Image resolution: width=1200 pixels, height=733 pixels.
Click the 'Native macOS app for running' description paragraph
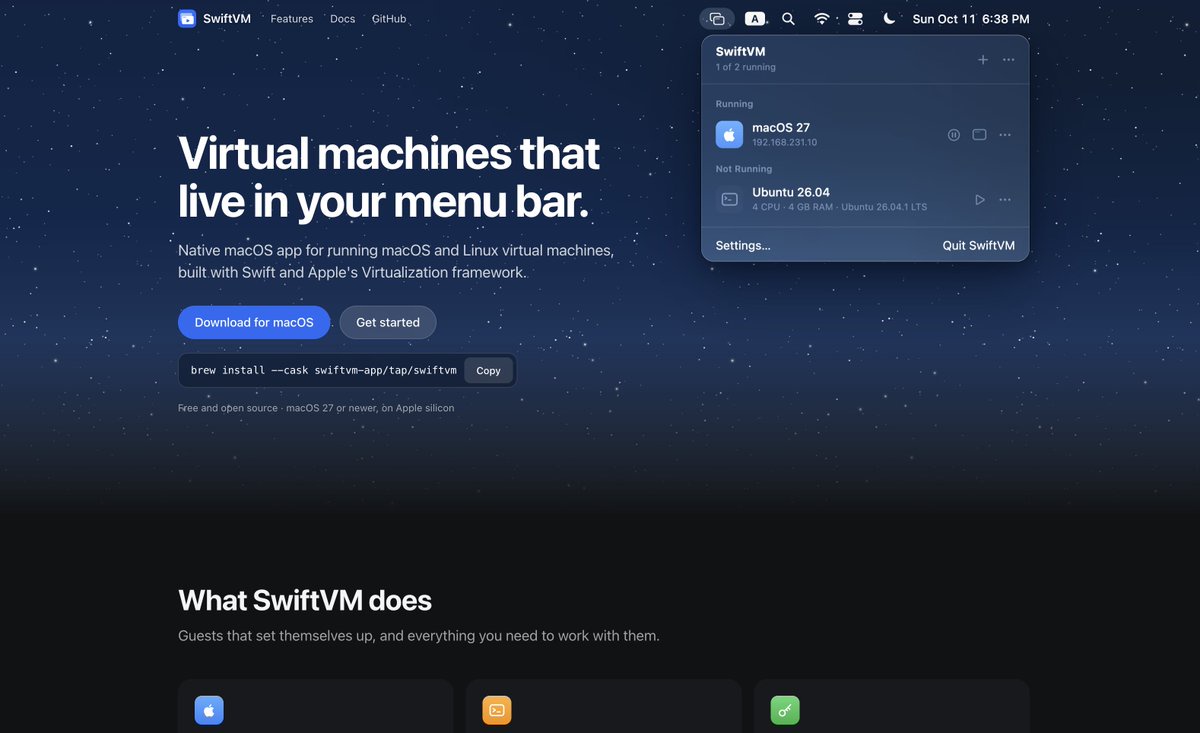pyautogui.click(x=396, y=260)
